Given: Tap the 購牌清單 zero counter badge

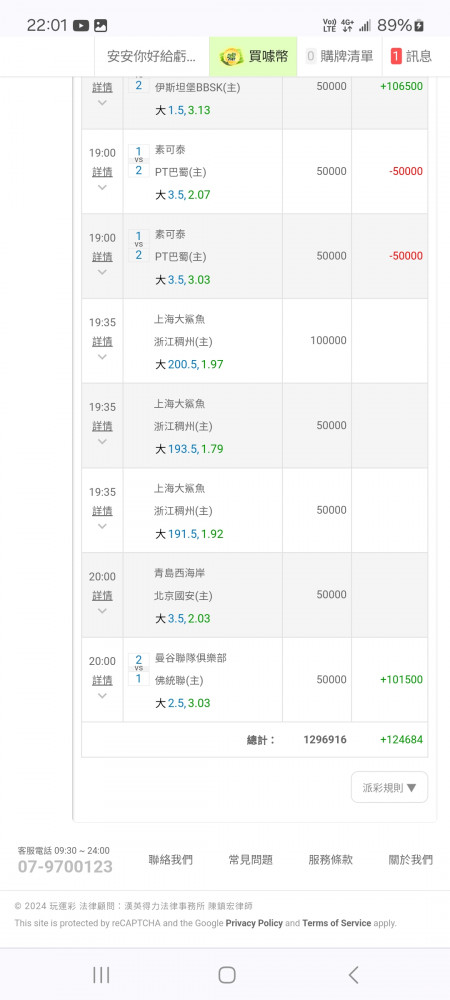Looking at the screenshot, I should (x=311, y=56).
